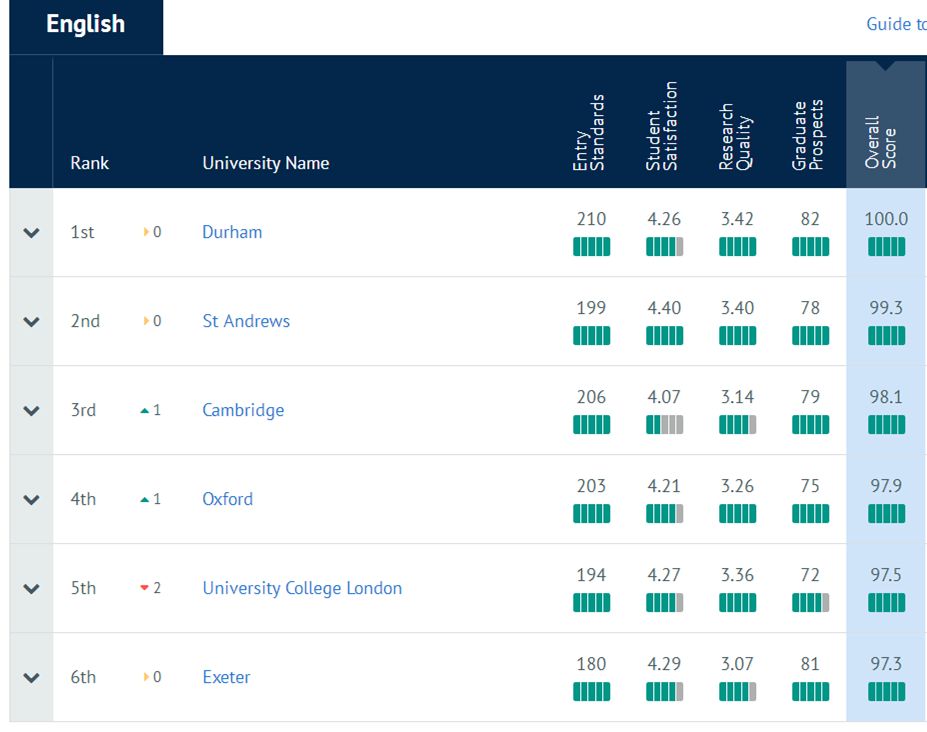Open the Exeter university link
Viewport: 927px width, 732px height.
point(226,677)
